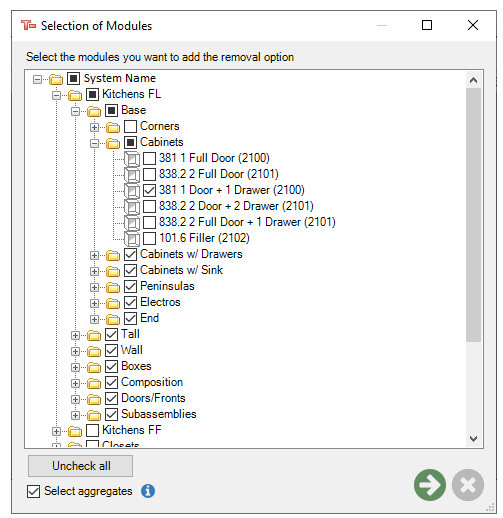Image resolution: width=503 pixels, height=518 pixels.
Task: Click the Uncheck all button
Action: 80,466
